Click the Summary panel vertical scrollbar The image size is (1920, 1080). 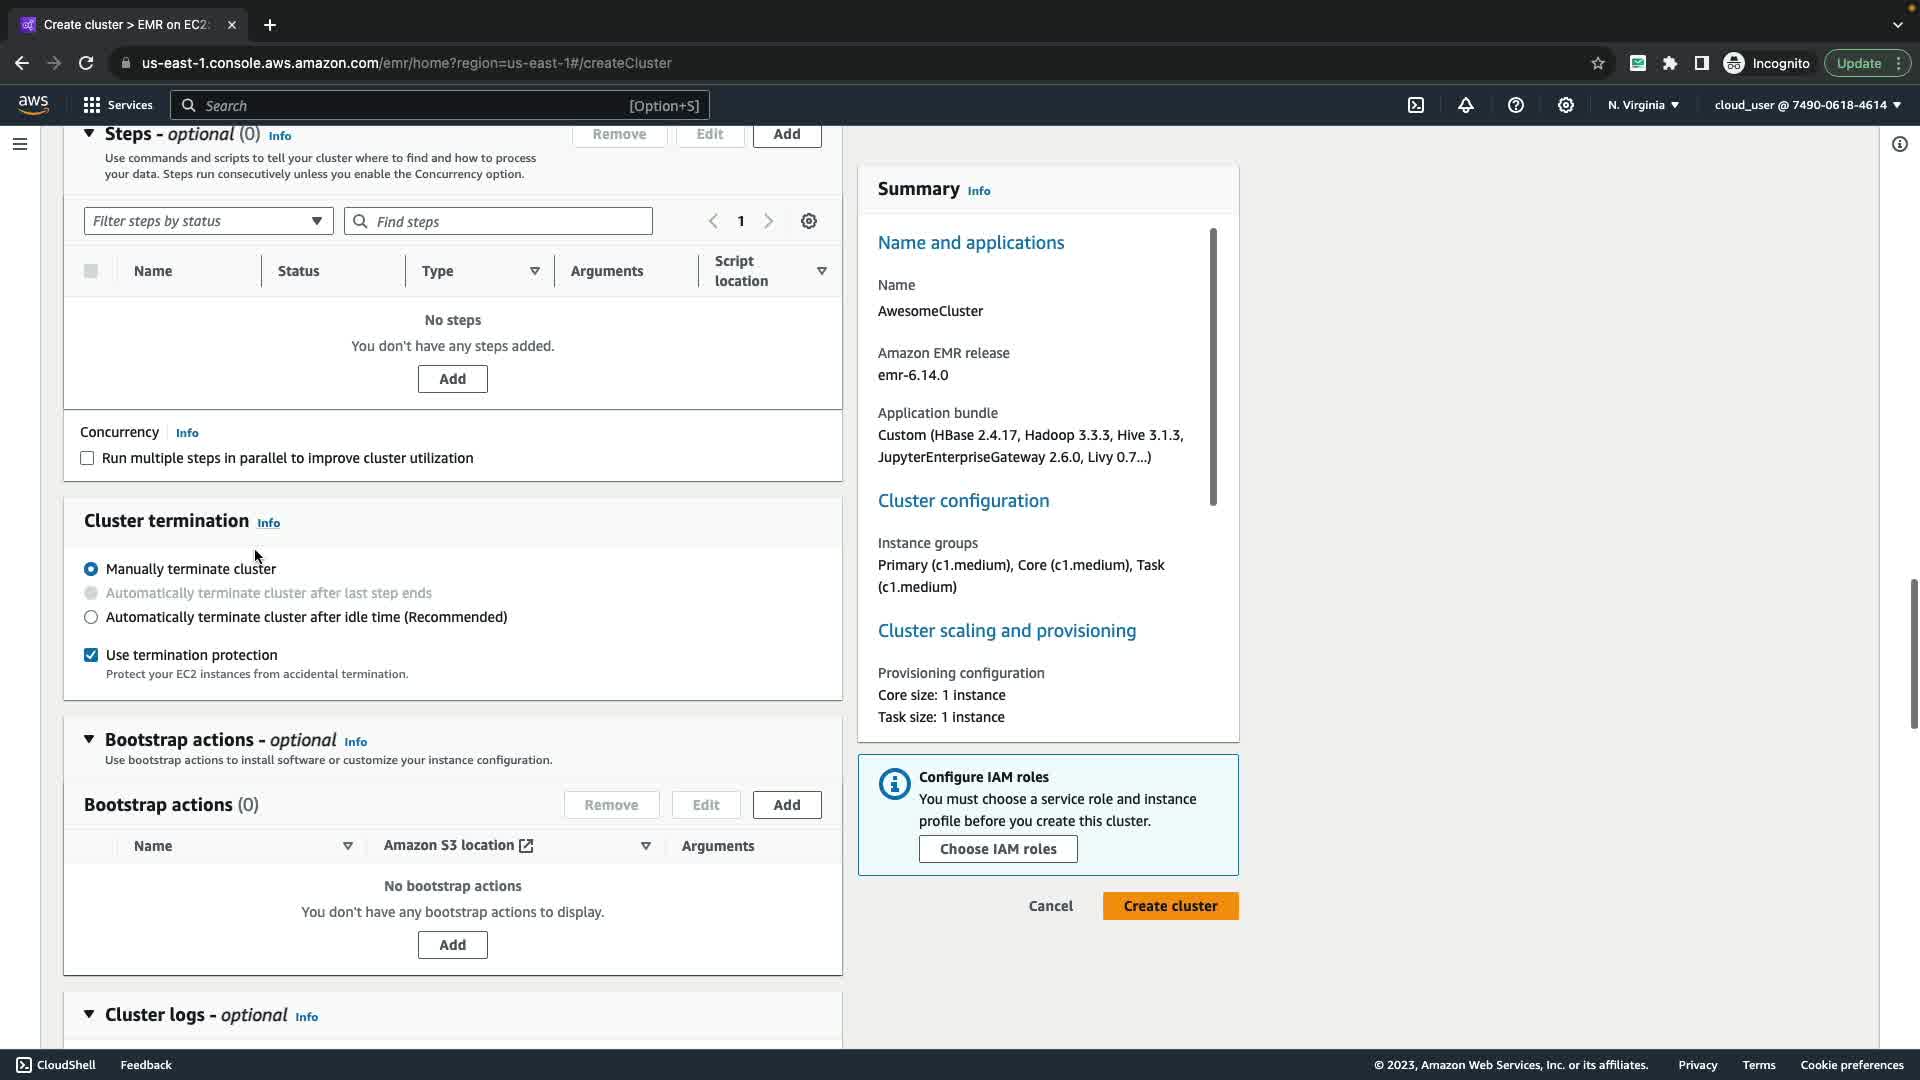click(x=1213, y=367)
